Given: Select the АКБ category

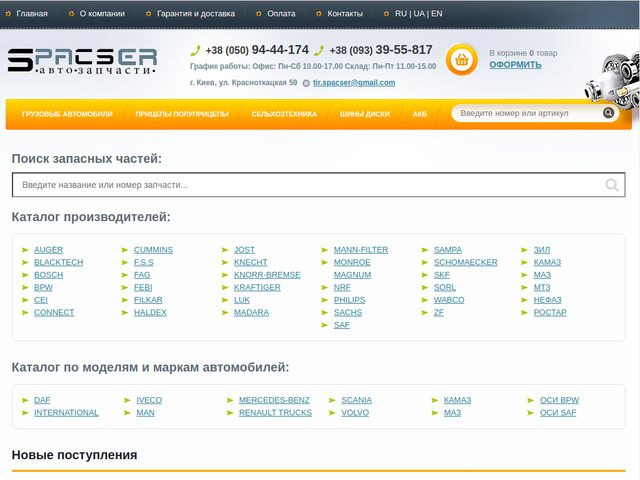Looking at the screenshot, I should [x=420, y=114].
